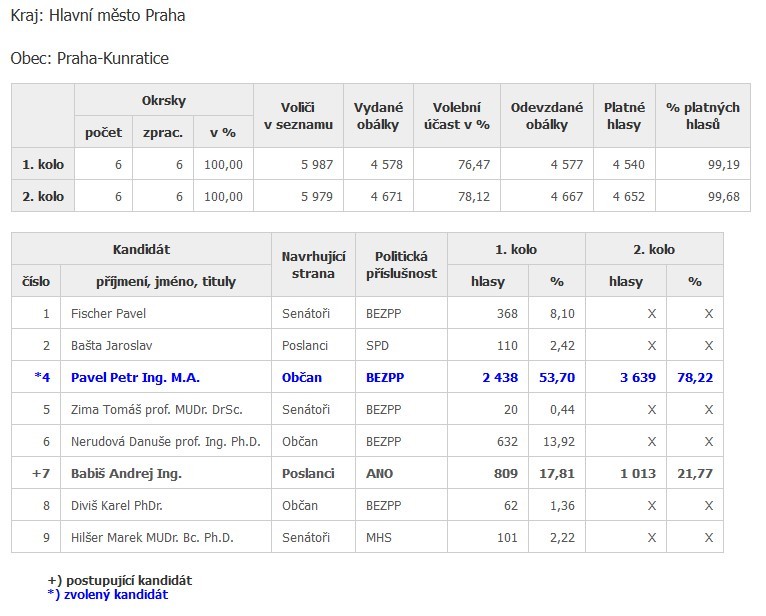Select the Kandidát column header
766x616 pixels.
coord(141,249)
